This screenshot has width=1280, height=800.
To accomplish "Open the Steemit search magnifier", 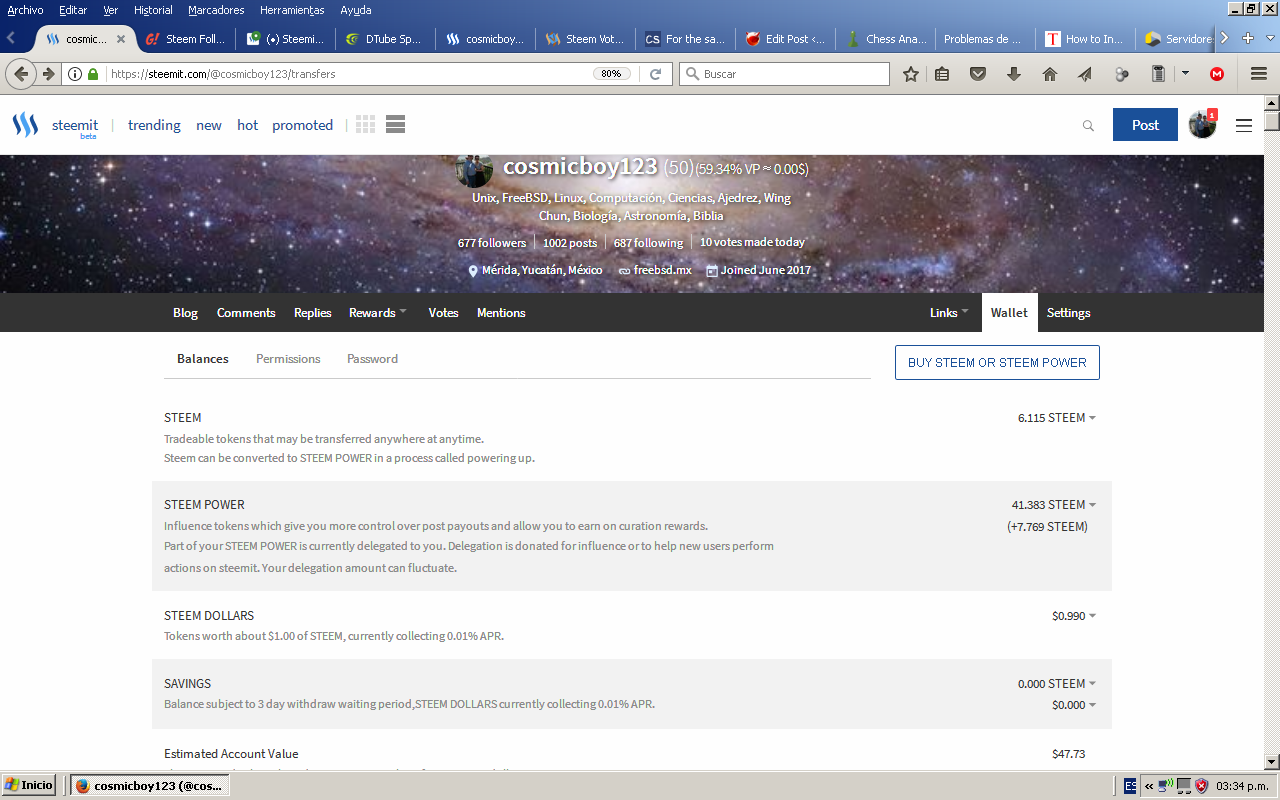I will pyautogui.click(x=1088, y=126).
